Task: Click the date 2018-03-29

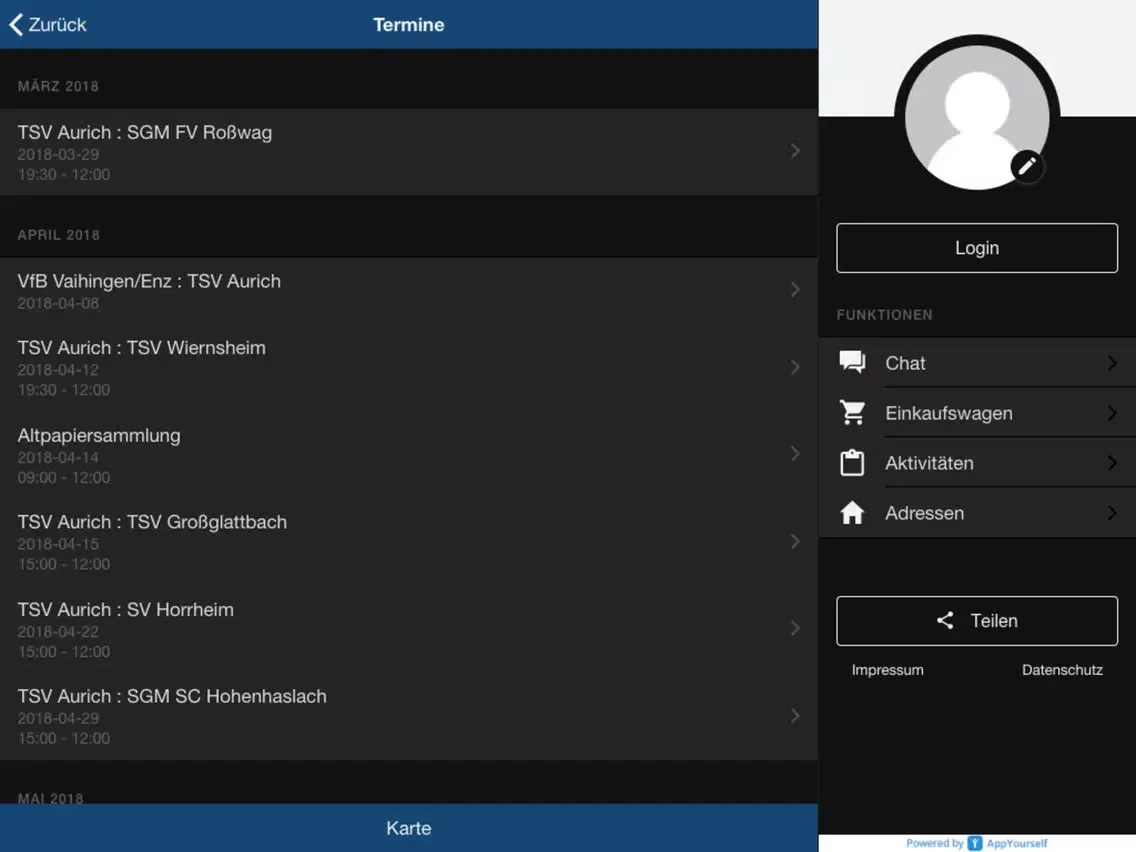Action: coord(58,154)
